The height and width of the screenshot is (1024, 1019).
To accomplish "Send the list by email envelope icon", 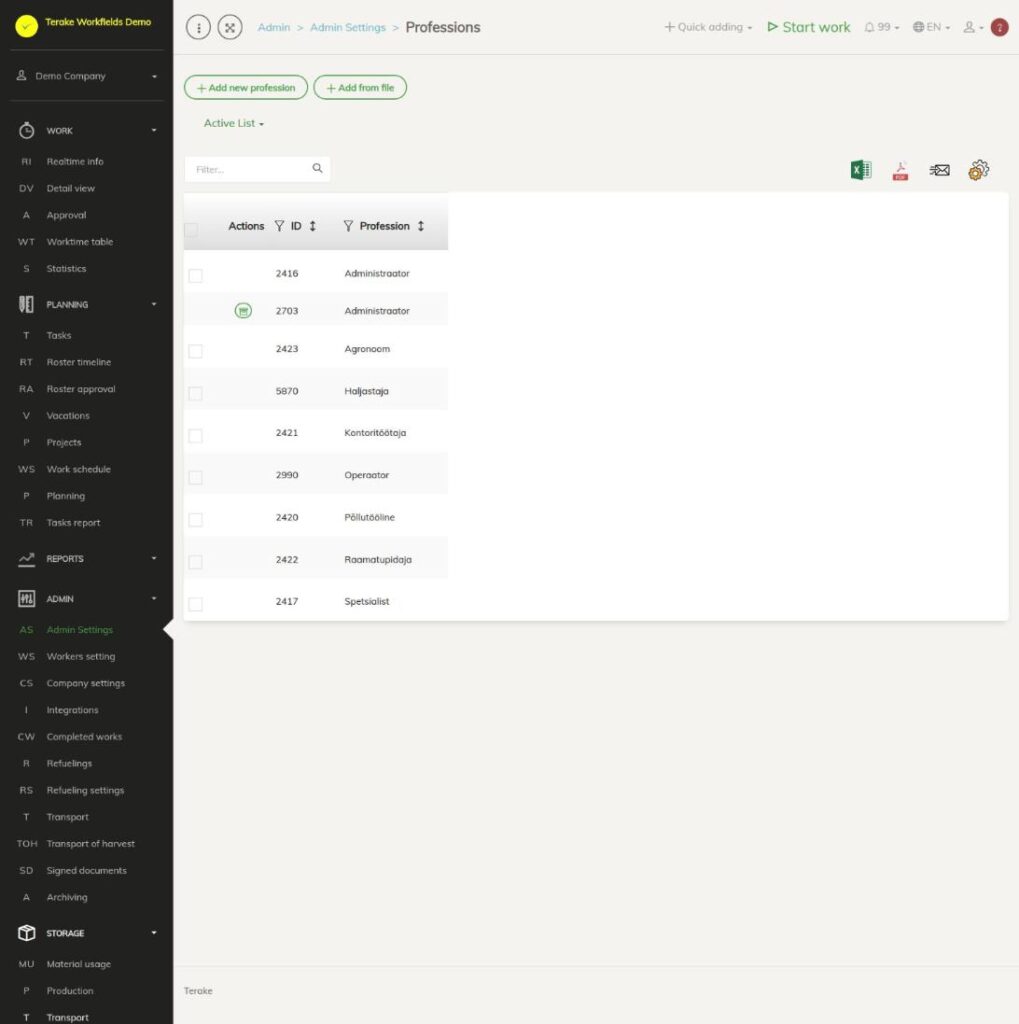I will 939,170.
